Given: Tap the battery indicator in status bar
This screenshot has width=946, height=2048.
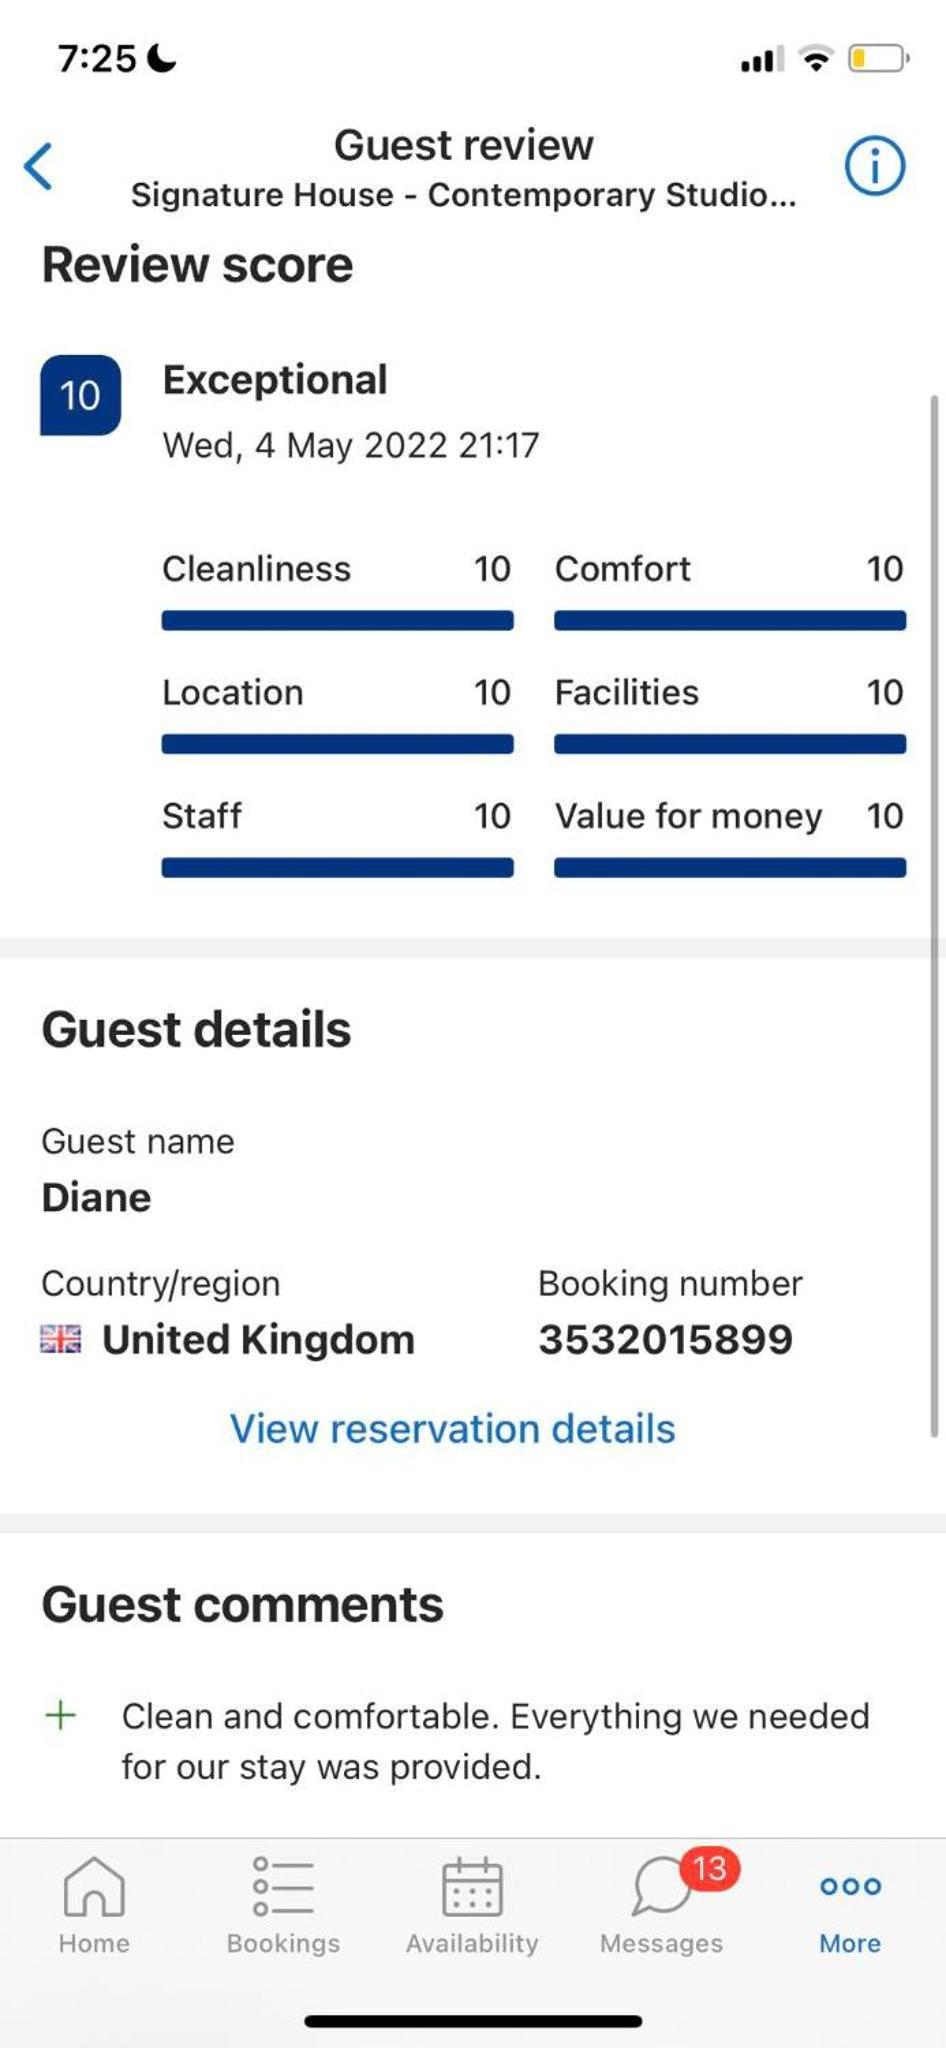Looking at the screenshot, I should pos(878,59).
